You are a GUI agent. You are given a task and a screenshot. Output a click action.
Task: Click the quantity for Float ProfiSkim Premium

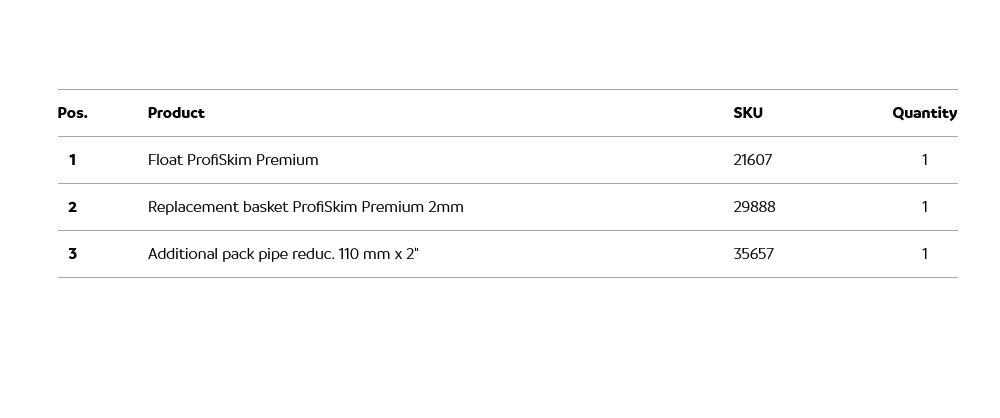pos(925,160)
